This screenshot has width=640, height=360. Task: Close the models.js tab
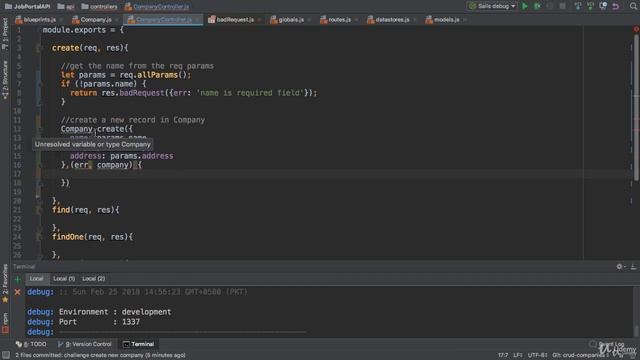coord(464,20)
